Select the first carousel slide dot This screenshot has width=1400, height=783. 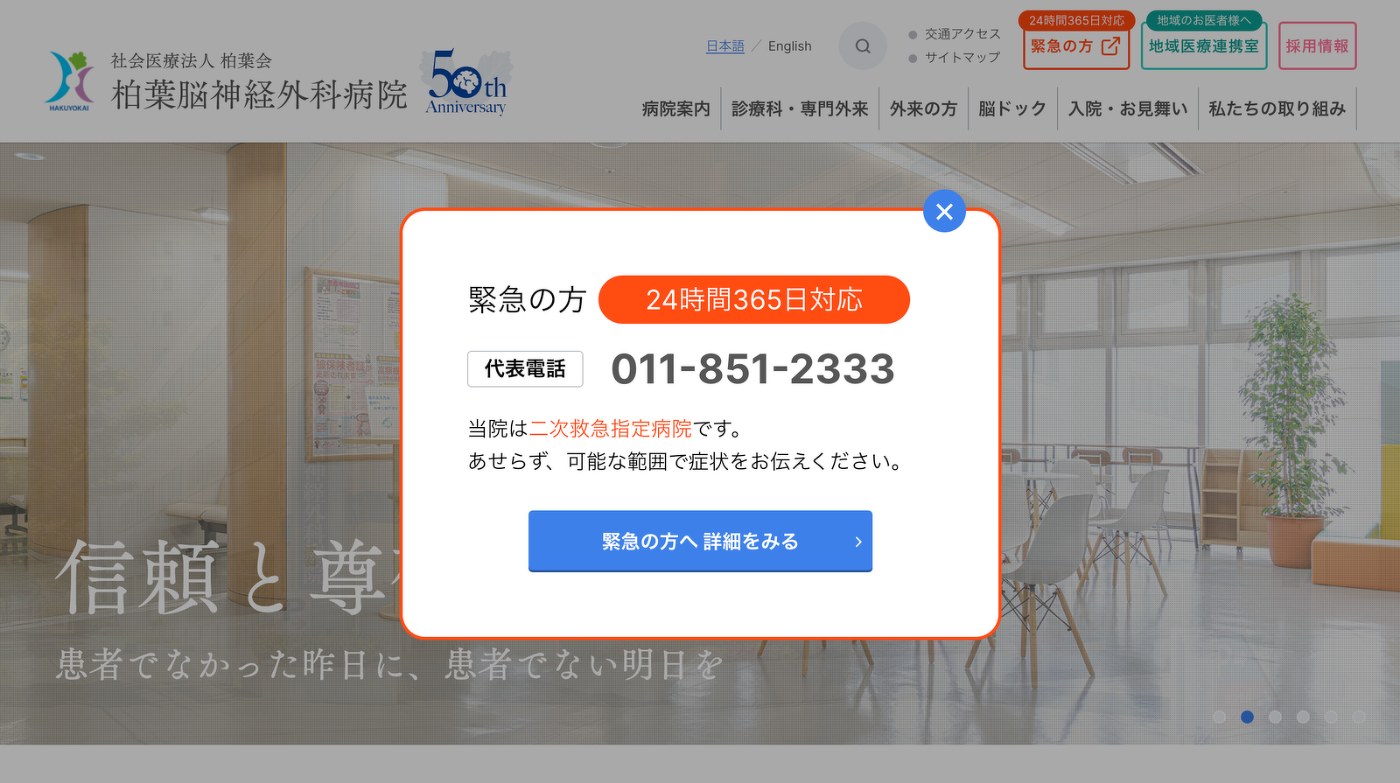point(1219,717)
